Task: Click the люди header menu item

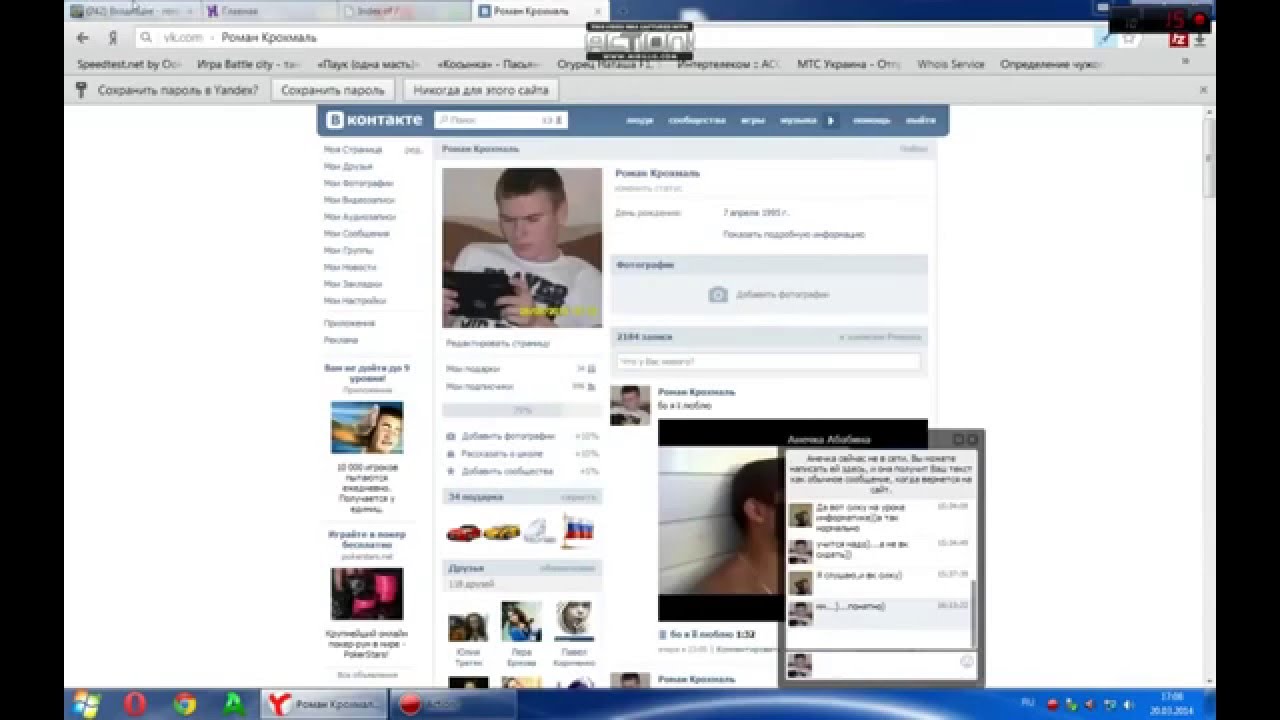Action: click(639, 120)
